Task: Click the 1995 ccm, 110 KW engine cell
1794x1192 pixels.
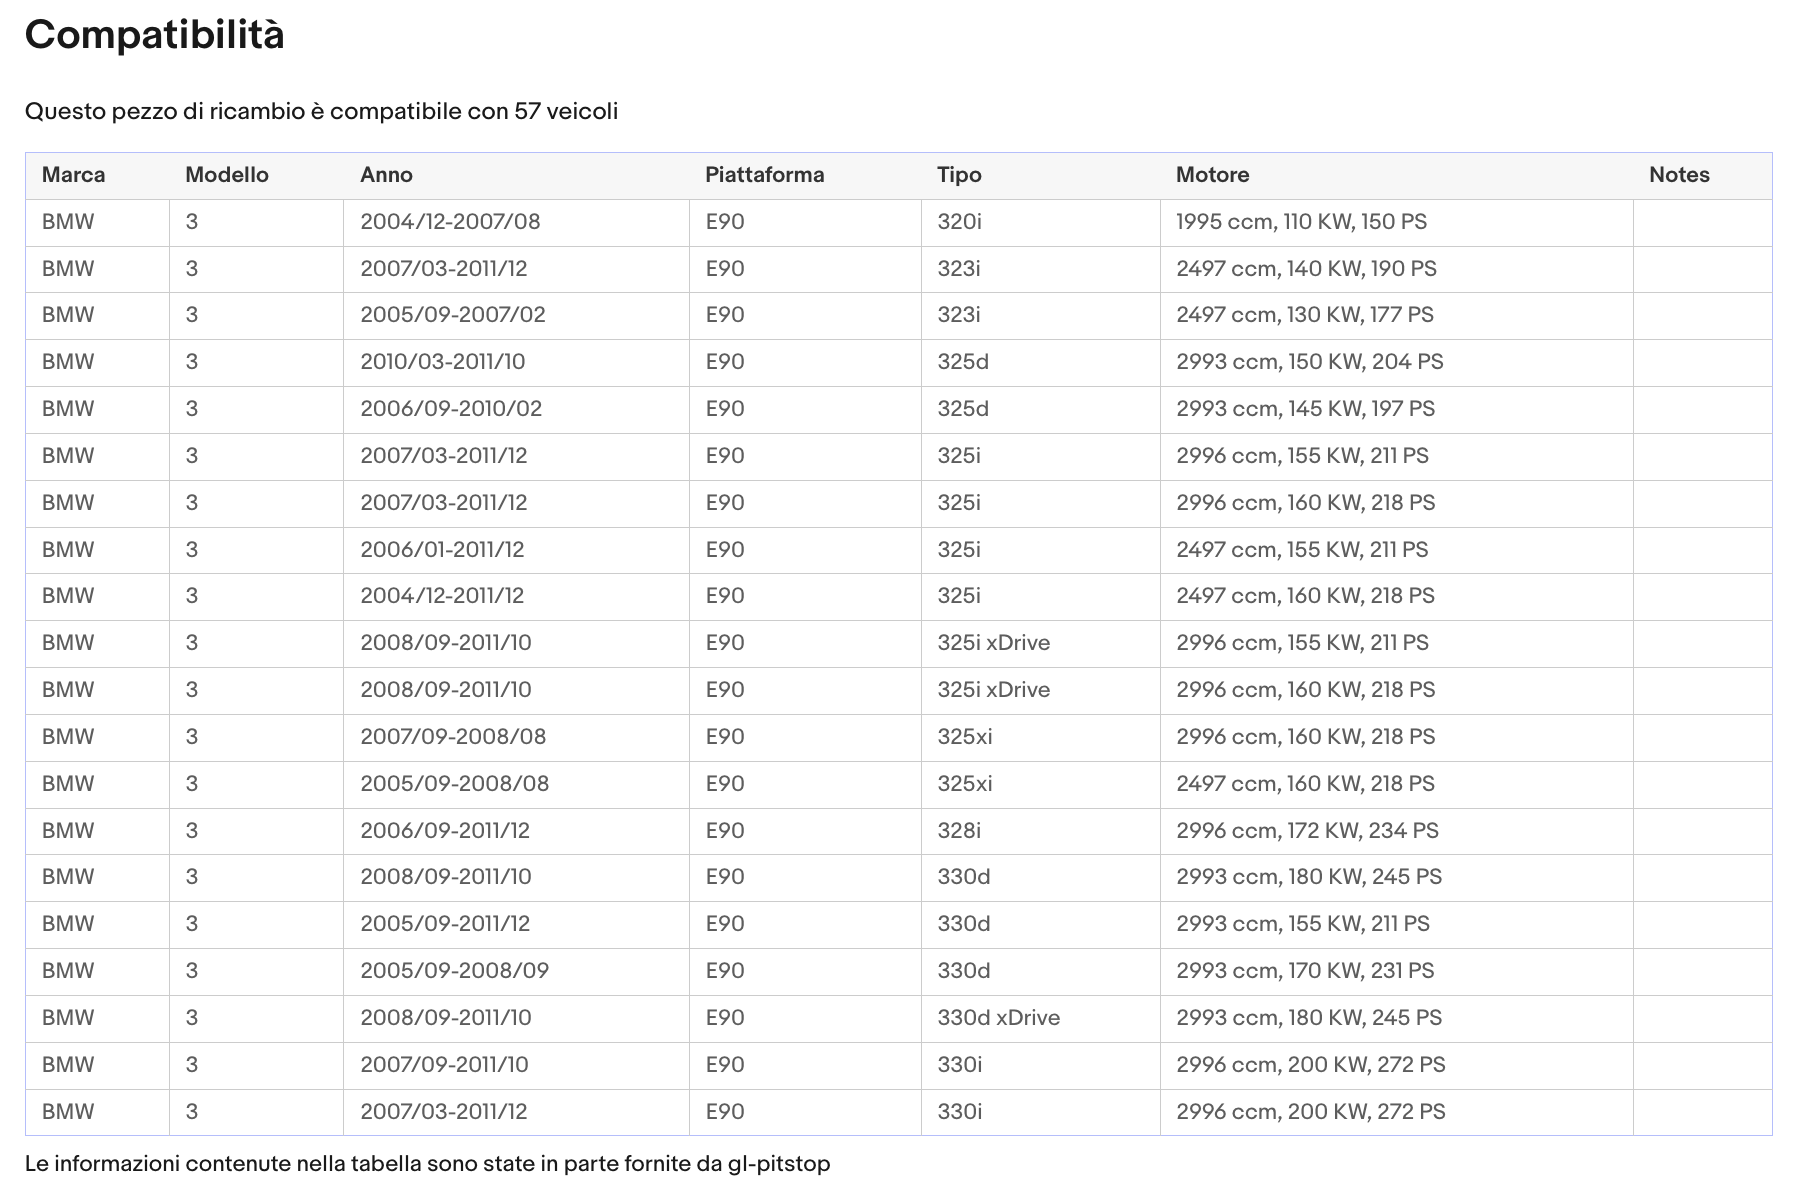Action: point(1397,222)
